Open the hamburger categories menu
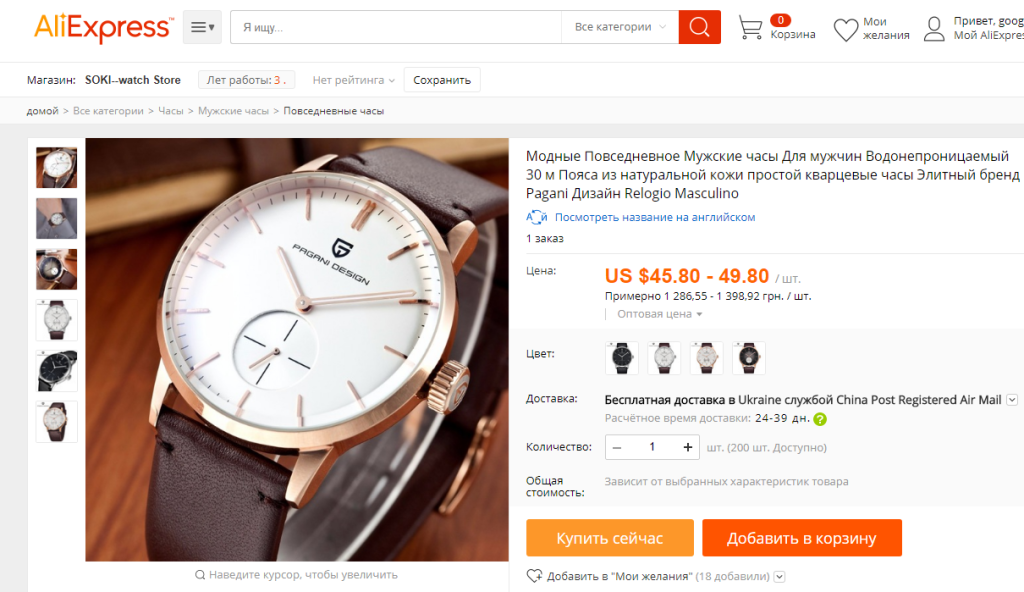Viewport: 1024px width, 592px height. tap(202, 27)
